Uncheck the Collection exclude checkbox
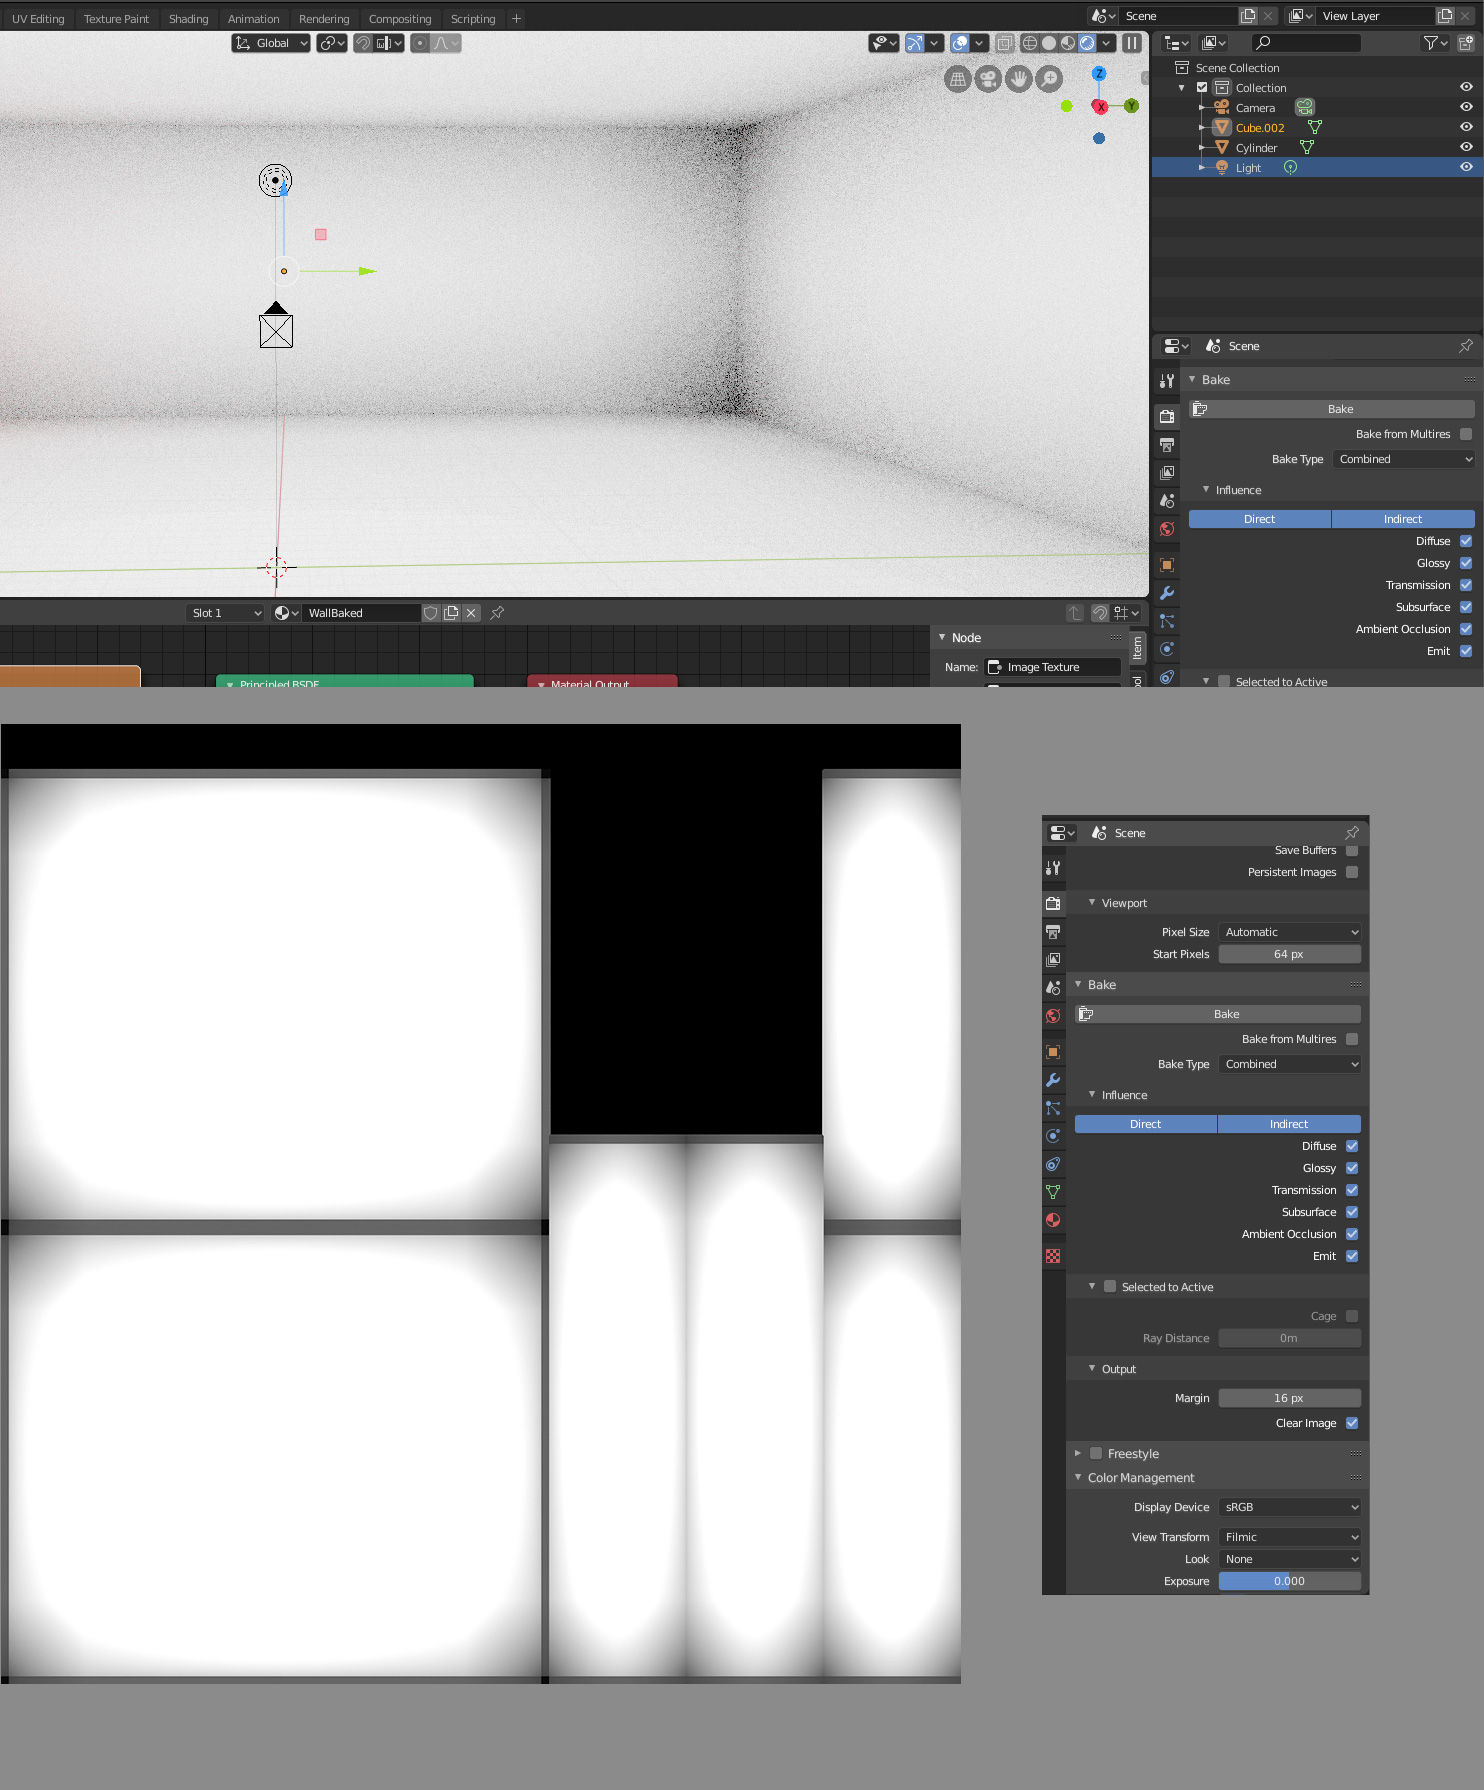This screenshot has height=1790, width=1484. [1202, 87]
